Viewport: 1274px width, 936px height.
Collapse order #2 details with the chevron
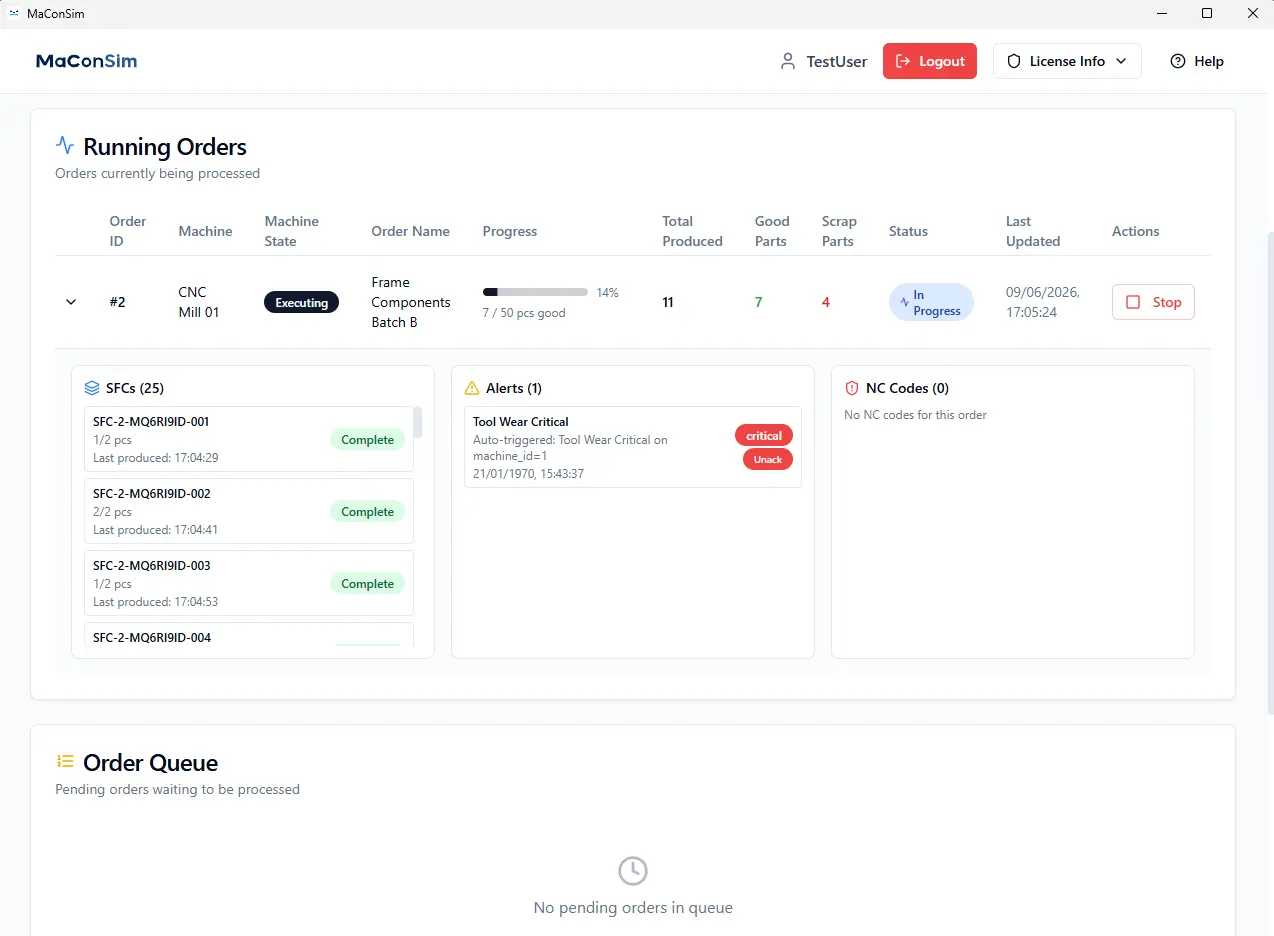[x=71, y=302]
